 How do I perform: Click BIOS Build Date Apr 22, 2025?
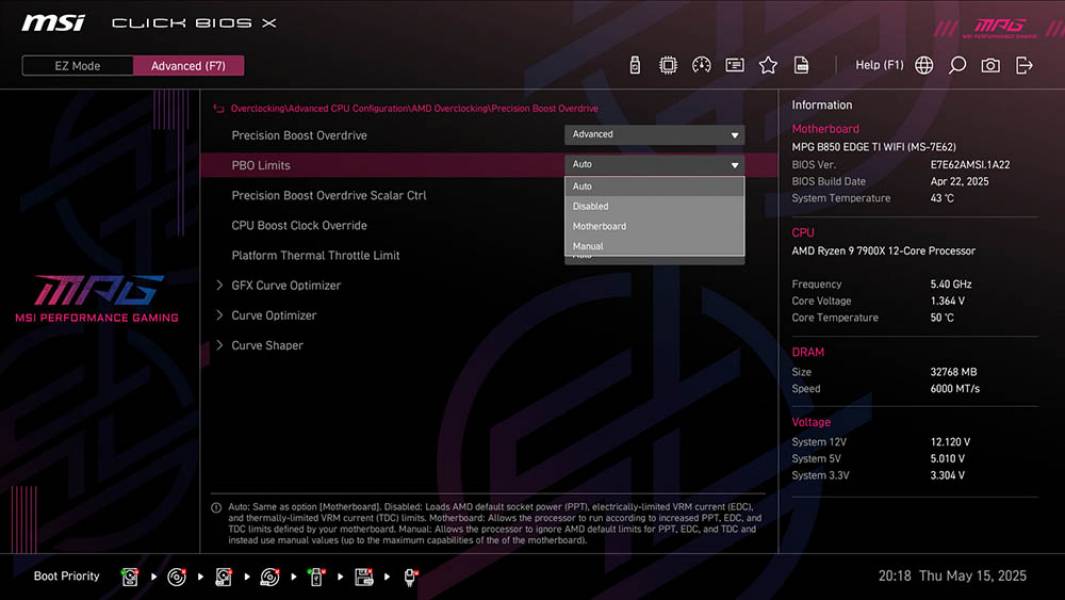pos(959,181)
